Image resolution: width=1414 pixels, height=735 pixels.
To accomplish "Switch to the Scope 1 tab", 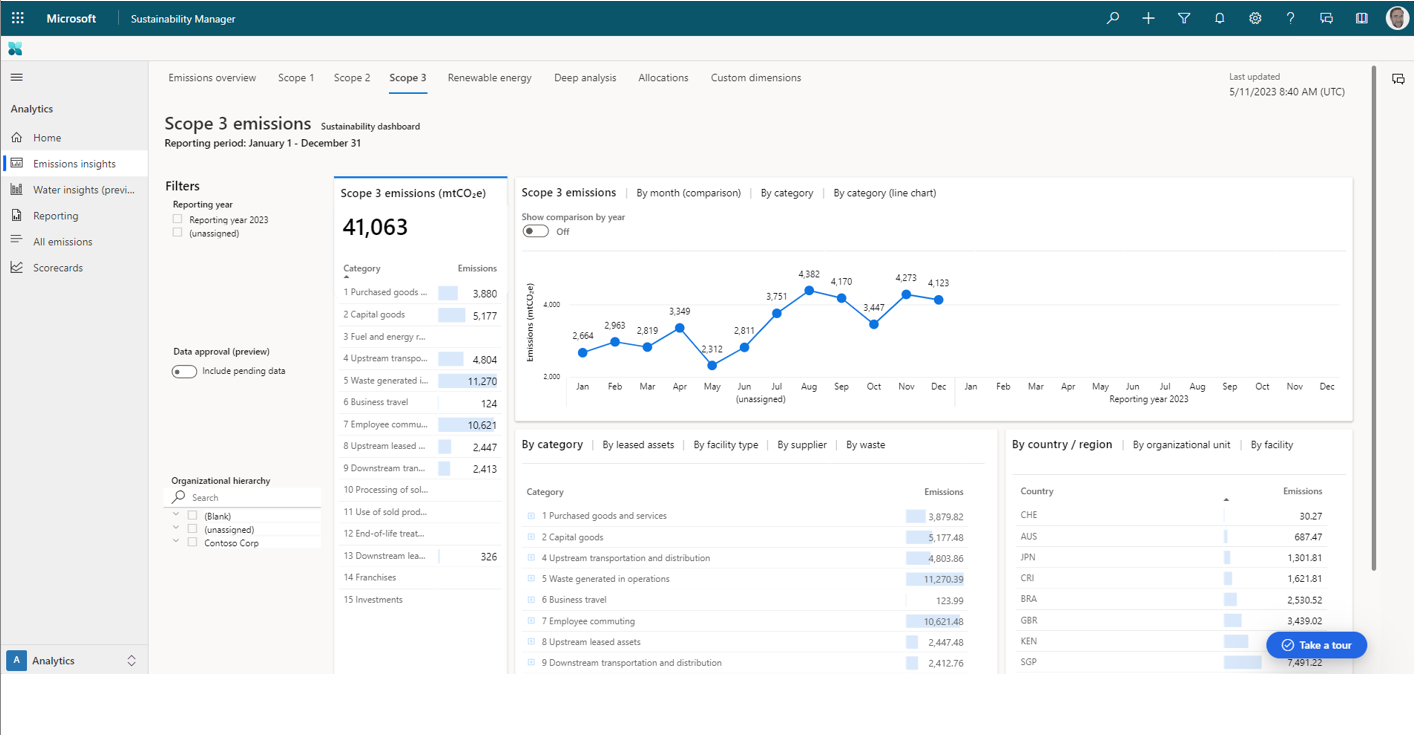I will 296,77.
